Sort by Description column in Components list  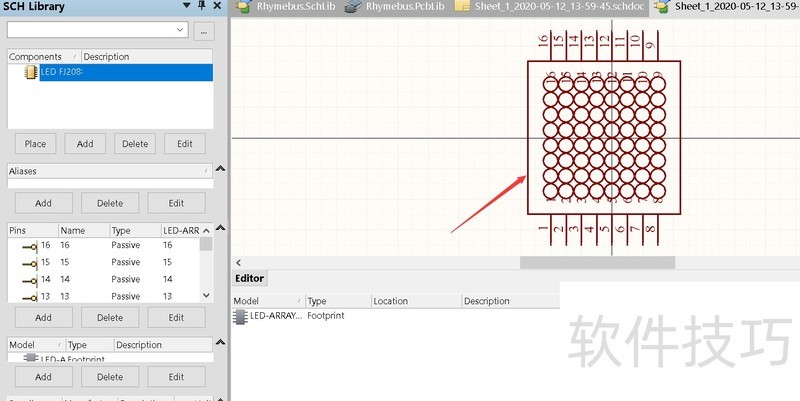click(x=147, y=57)
